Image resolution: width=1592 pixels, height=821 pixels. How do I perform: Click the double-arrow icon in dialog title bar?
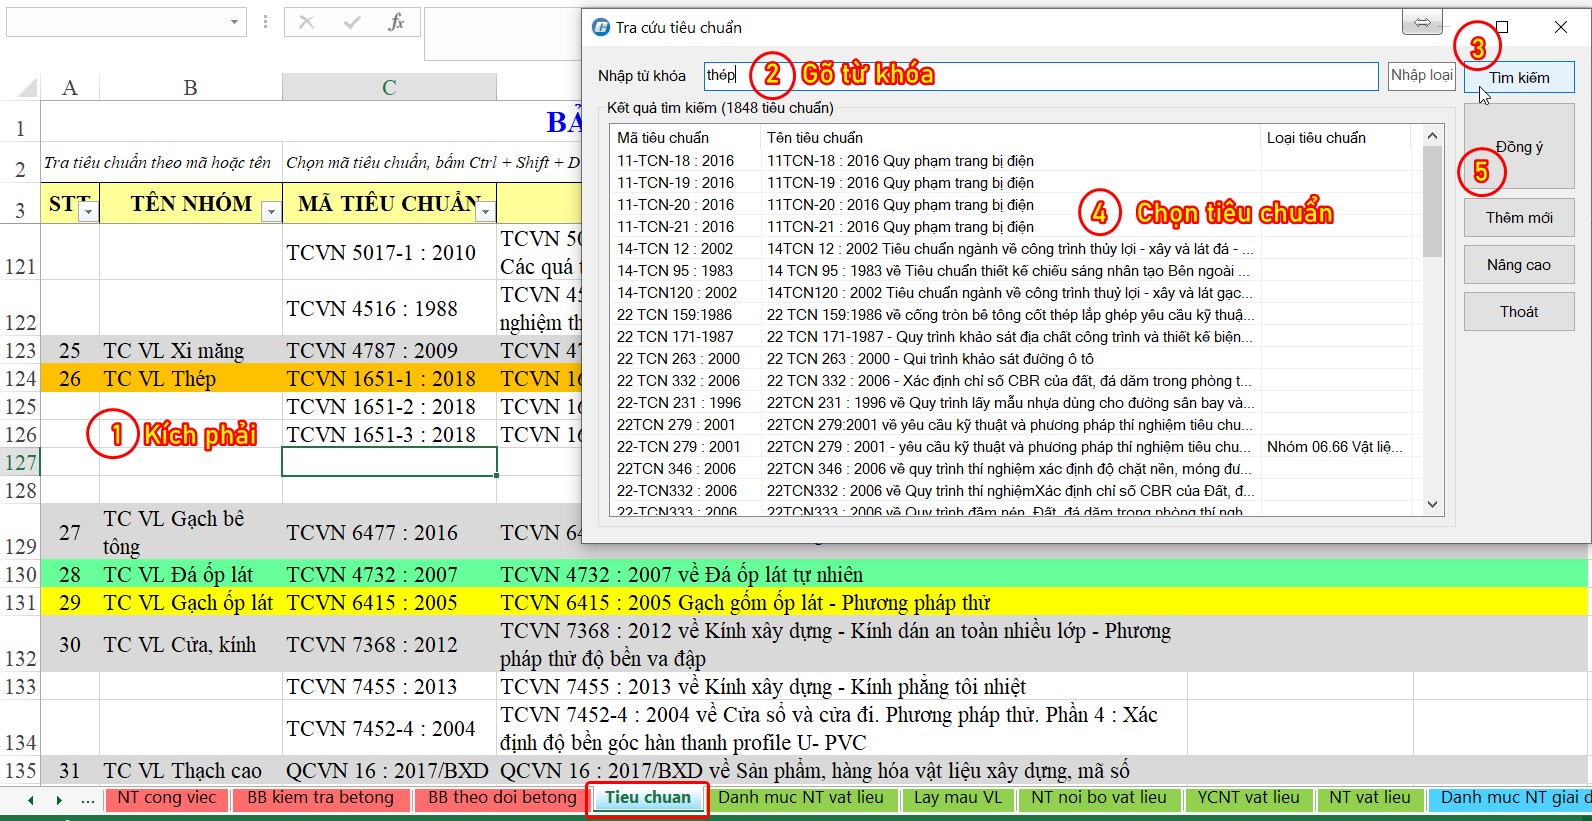point(1422,23)
